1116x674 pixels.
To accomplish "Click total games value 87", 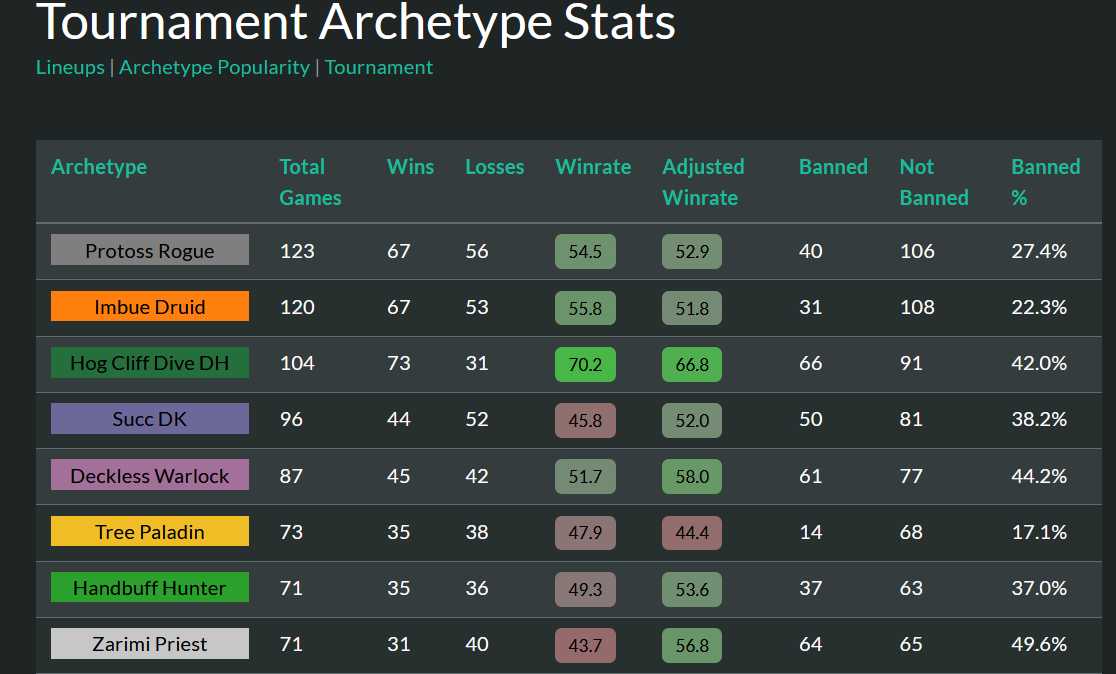I will 291,475.
